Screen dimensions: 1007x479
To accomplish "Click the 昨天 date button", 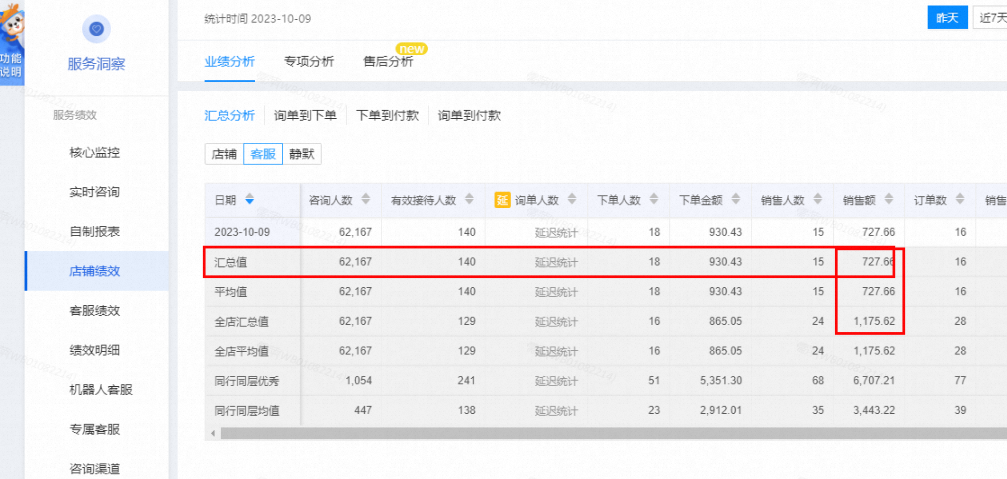I will pos(947,18).
